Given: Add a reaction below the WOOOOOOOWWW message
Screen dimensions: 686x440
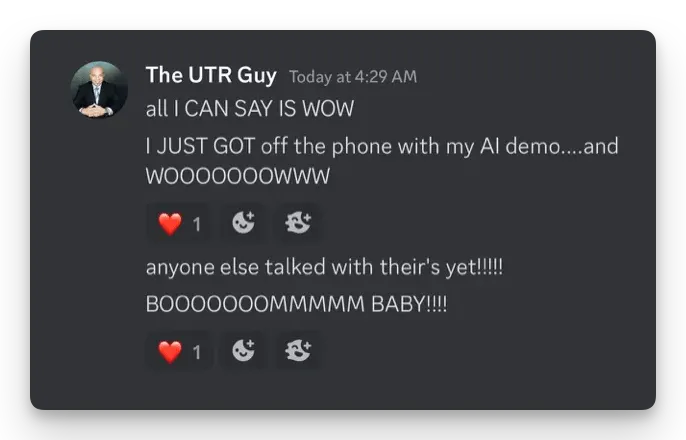Looking at the screenshot, I should (x=243, y=223).
